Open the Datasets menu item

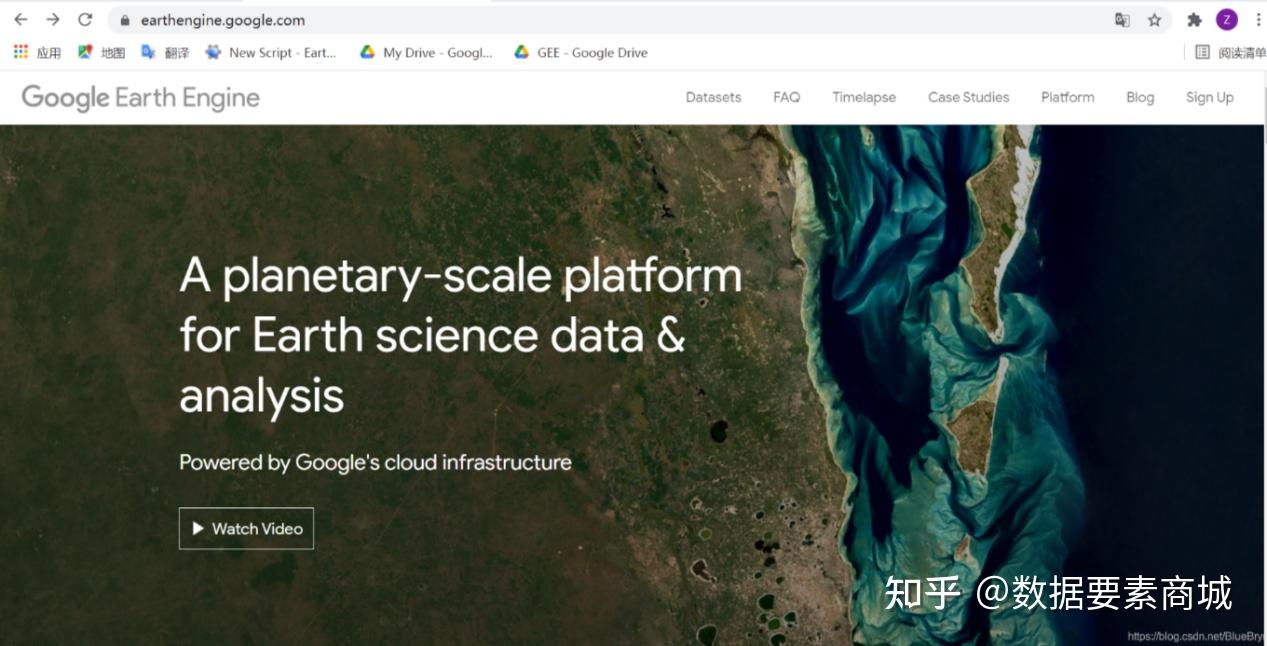click(713, 97)
